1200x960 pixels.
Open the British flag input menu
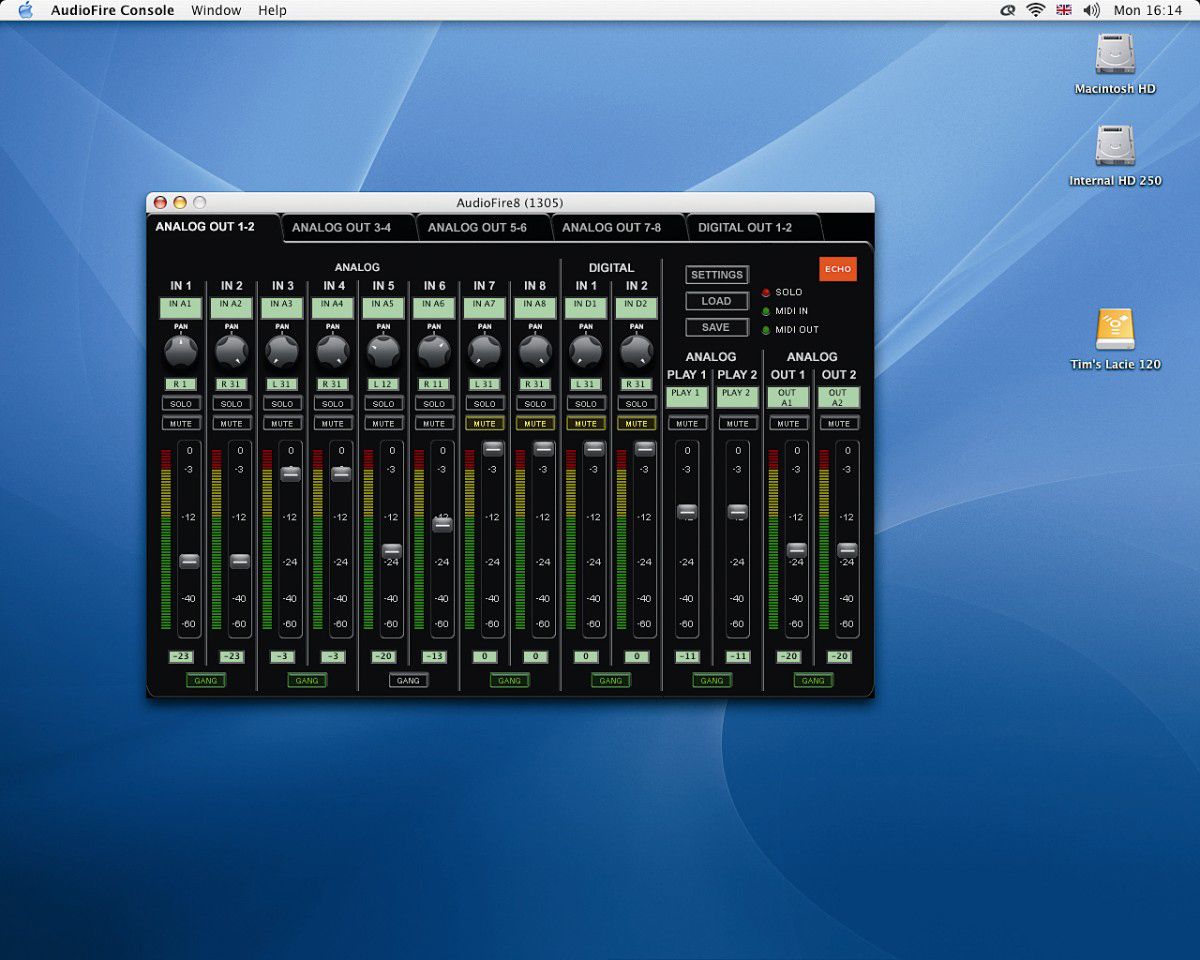click(x=1063, y=10)
